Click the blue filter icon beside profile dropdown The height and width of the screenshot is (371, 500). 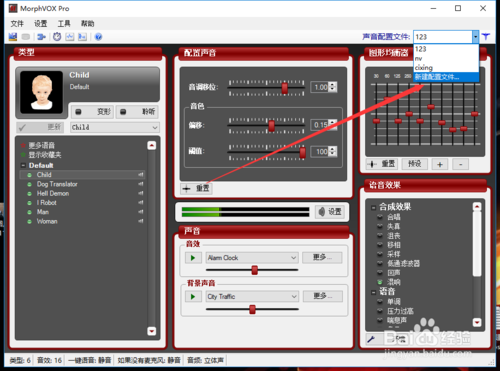486,37
